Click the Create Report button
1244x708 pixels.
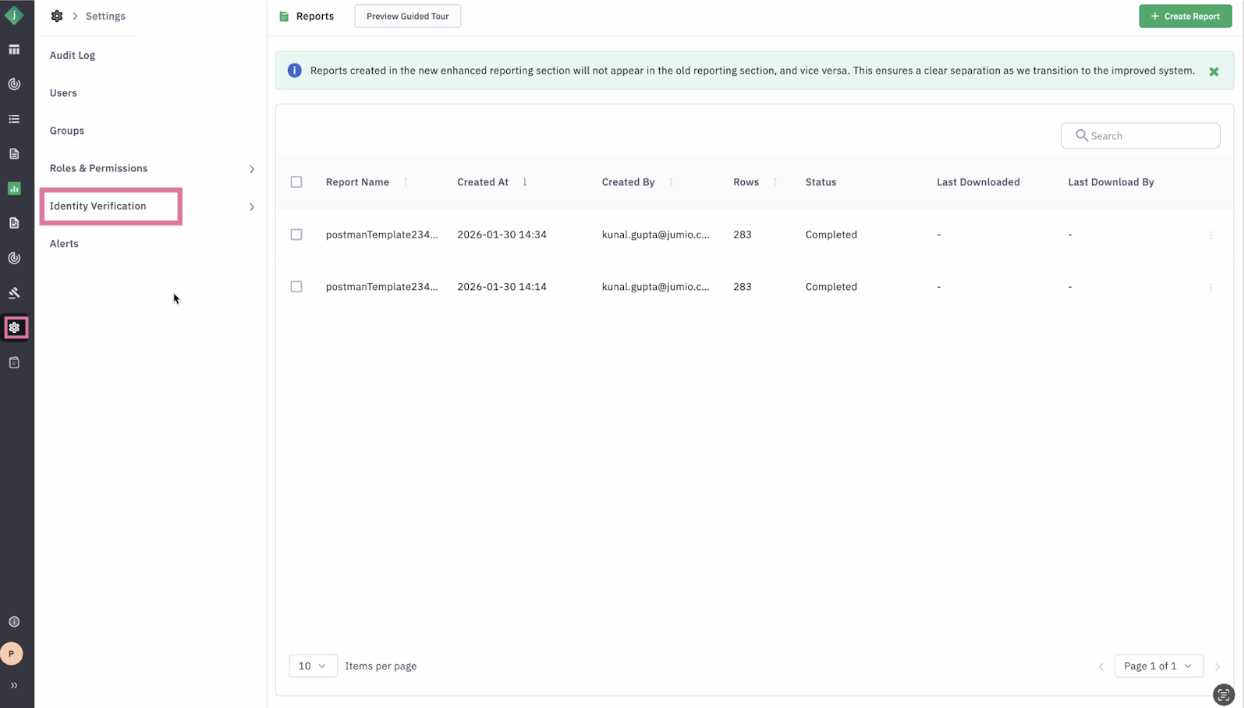1185,16
